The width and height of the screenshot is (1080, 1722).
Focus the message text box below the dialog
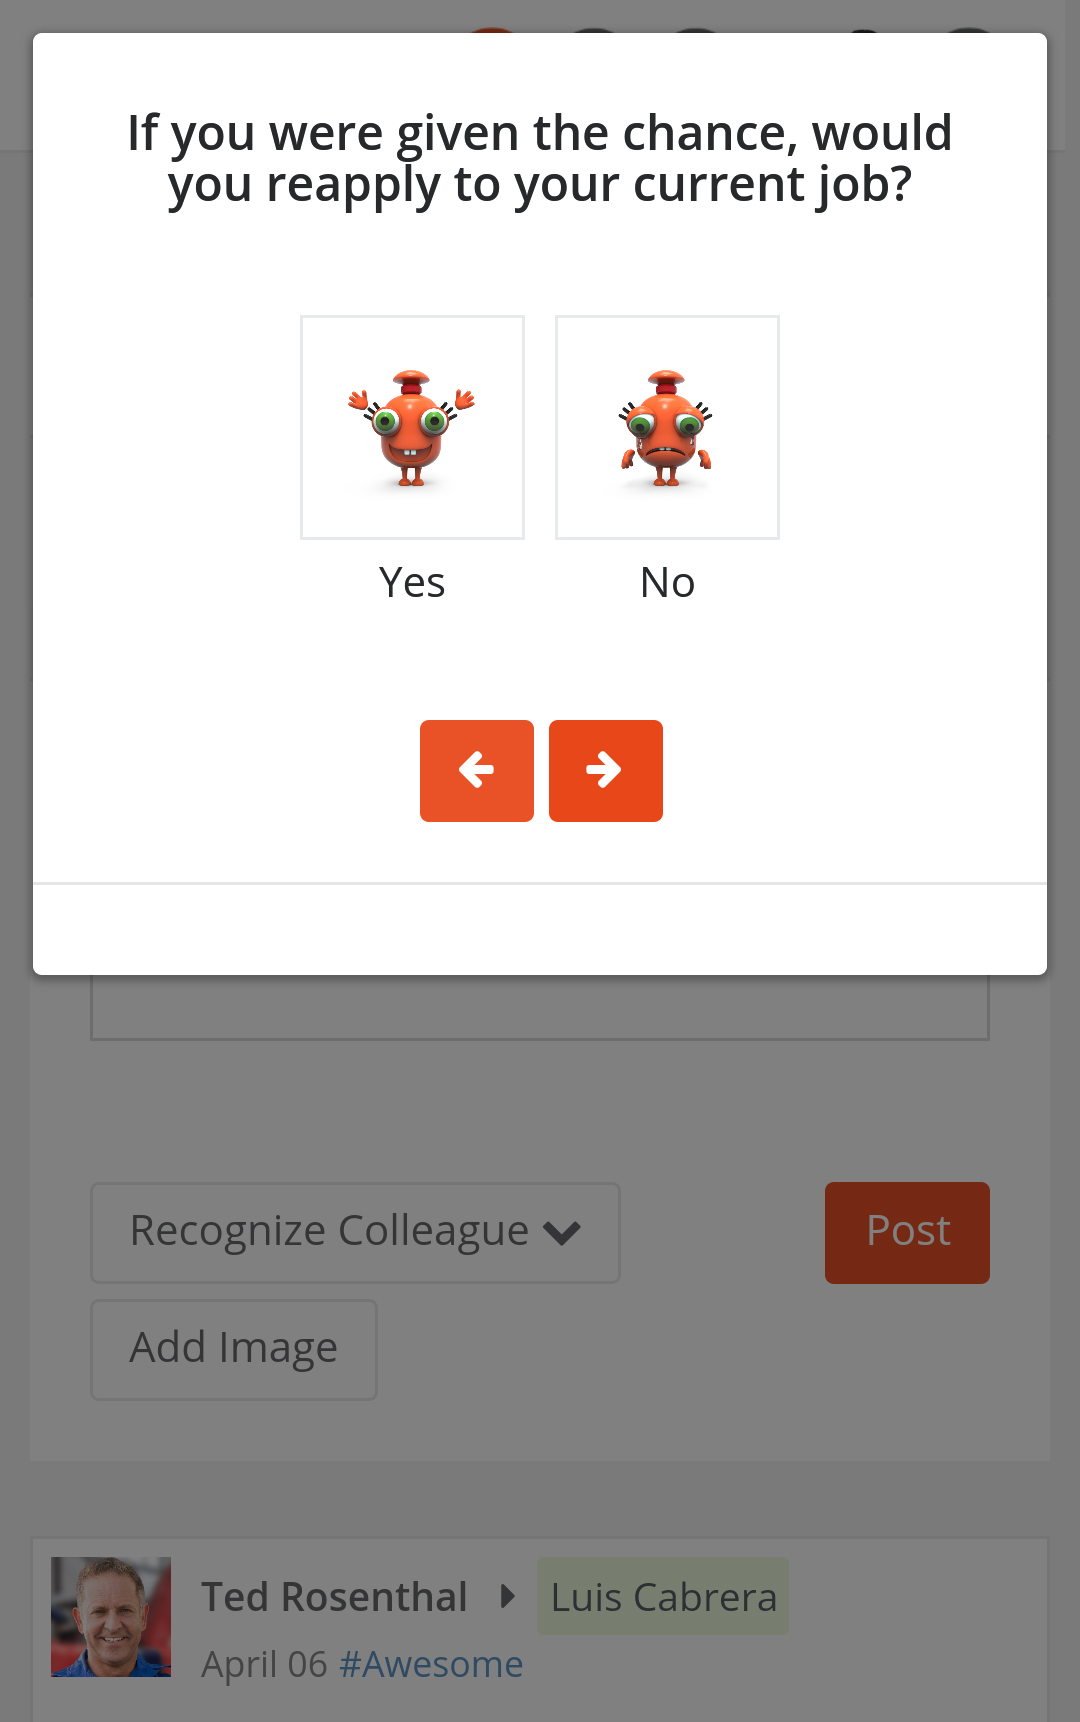tap(540, 1007)
